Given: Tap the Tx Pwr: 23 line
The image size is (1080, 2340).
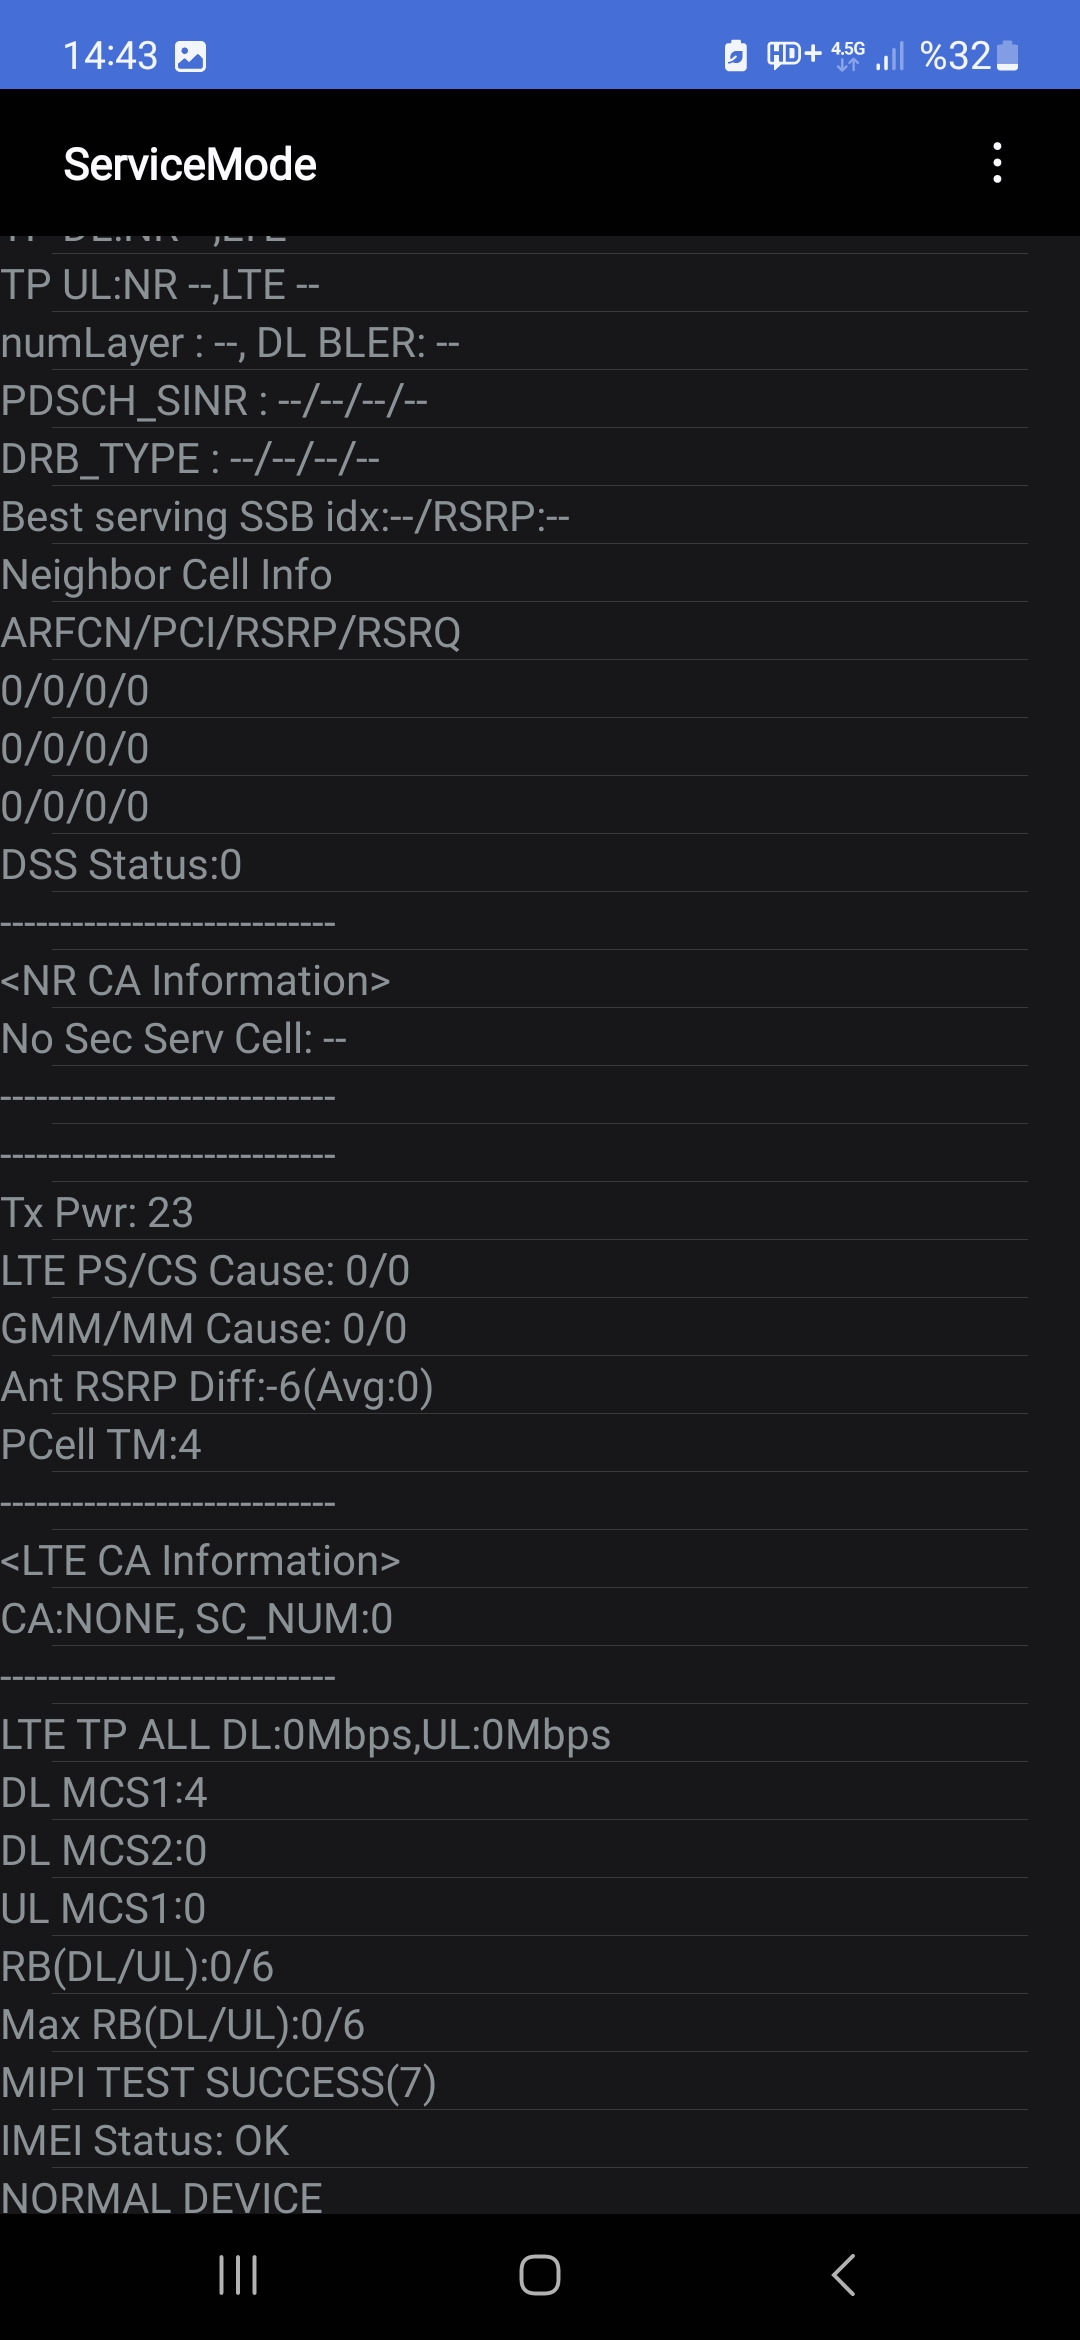Looking at the screenshot, I should (x=514, y=1212).
